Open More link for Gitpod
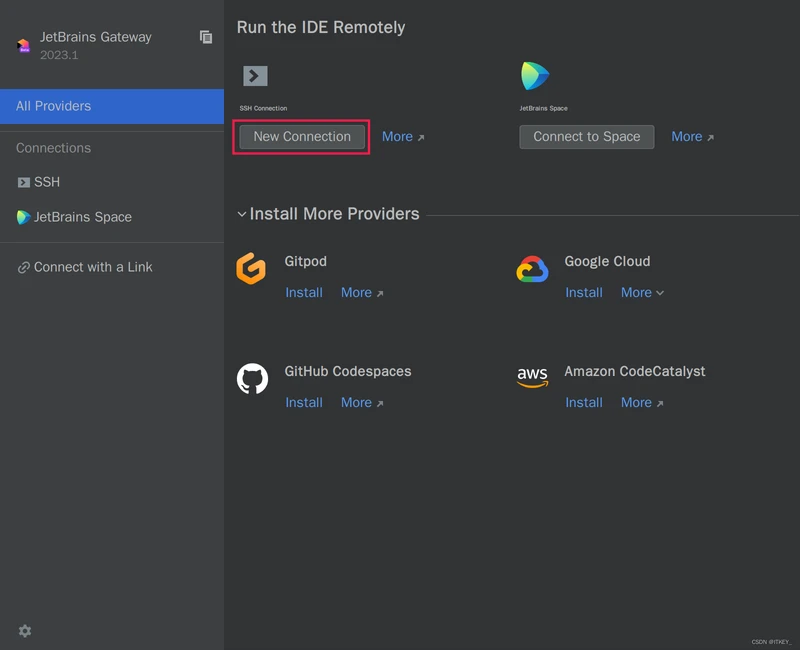Screen dimensions: 800x650 [362, 293]
